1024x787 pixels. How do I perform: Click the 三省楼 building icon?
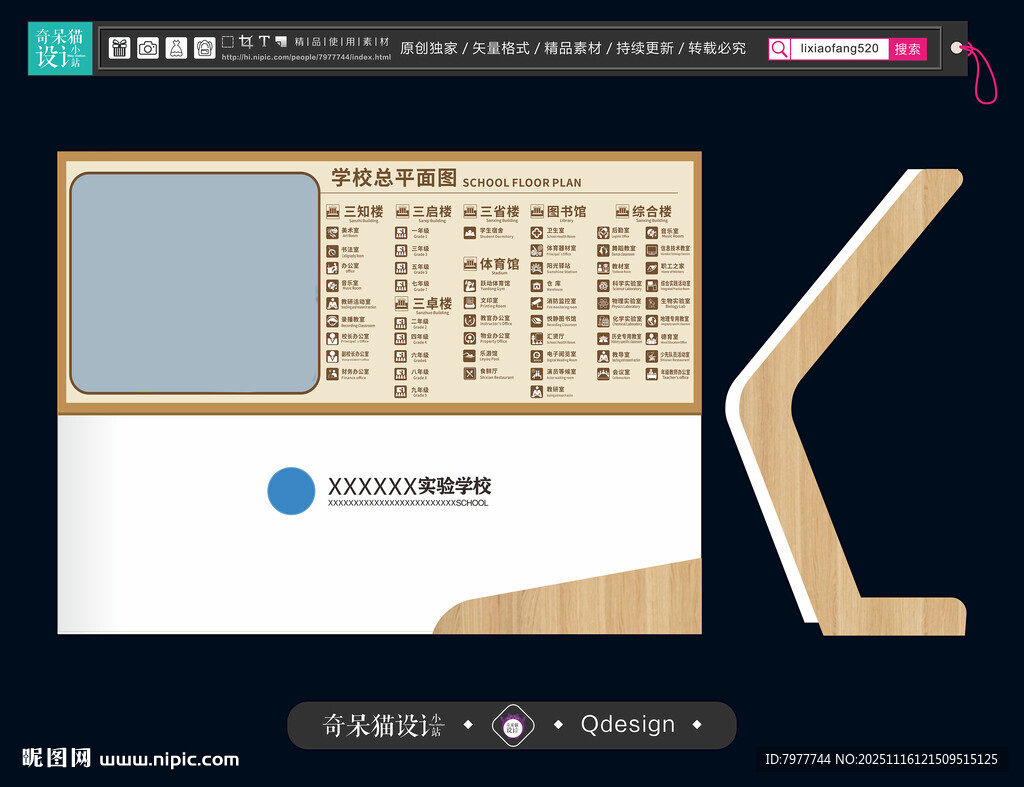(470, 211)
